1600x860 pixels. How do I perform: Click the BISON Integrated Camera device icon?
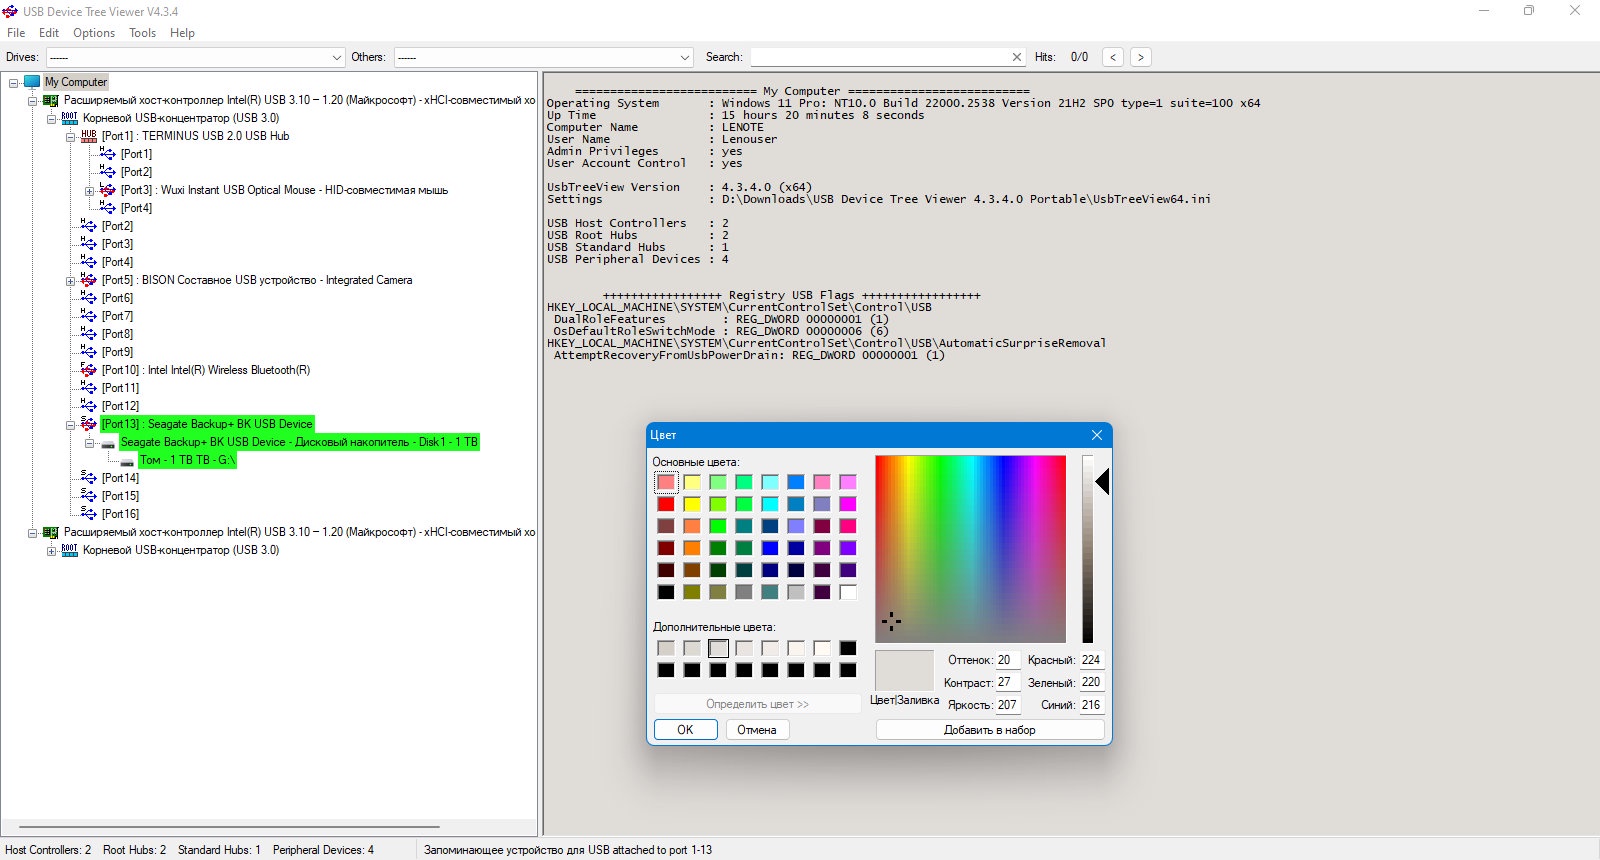point(89,280)
